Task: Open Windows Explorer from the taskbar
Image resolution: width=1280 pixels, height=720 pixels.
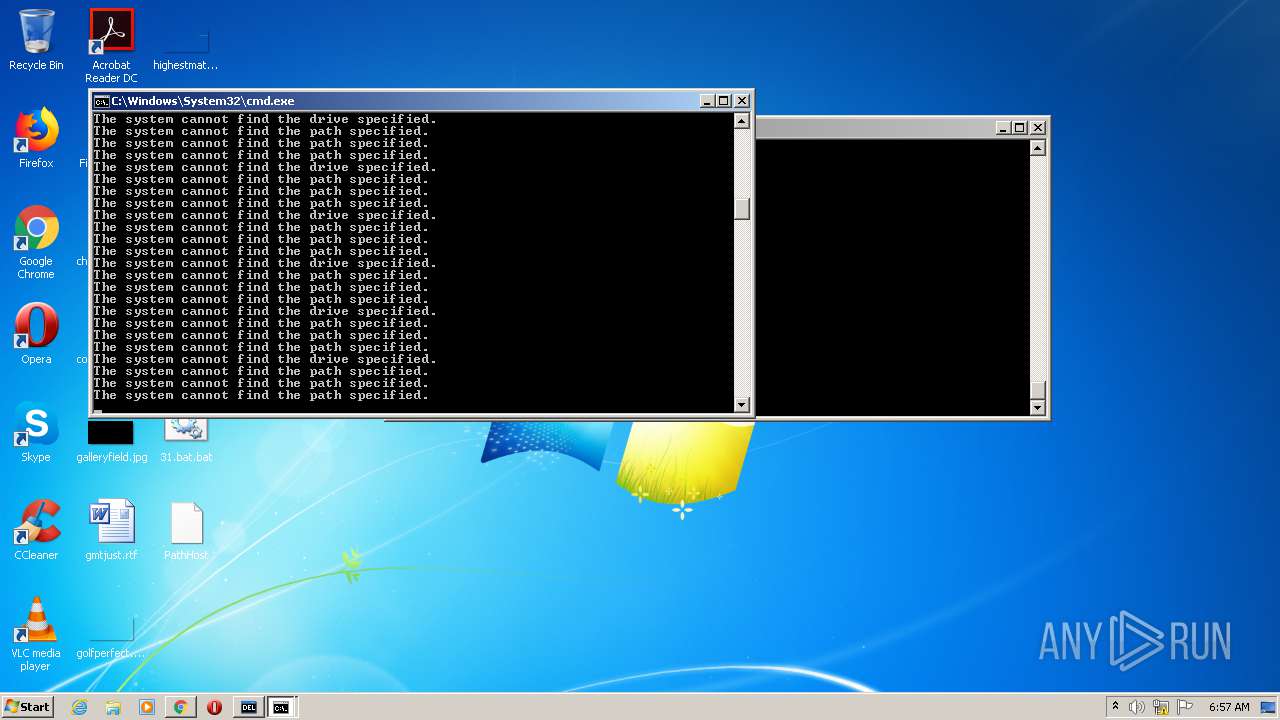Action: pos(113,707)
